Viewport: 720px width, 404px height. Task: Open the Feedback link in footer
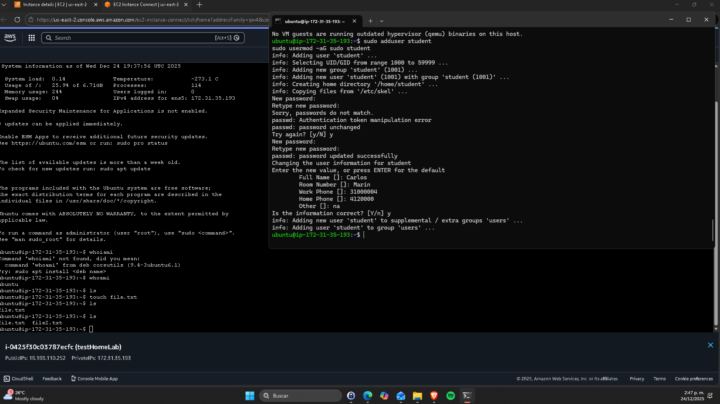(52, 379)
